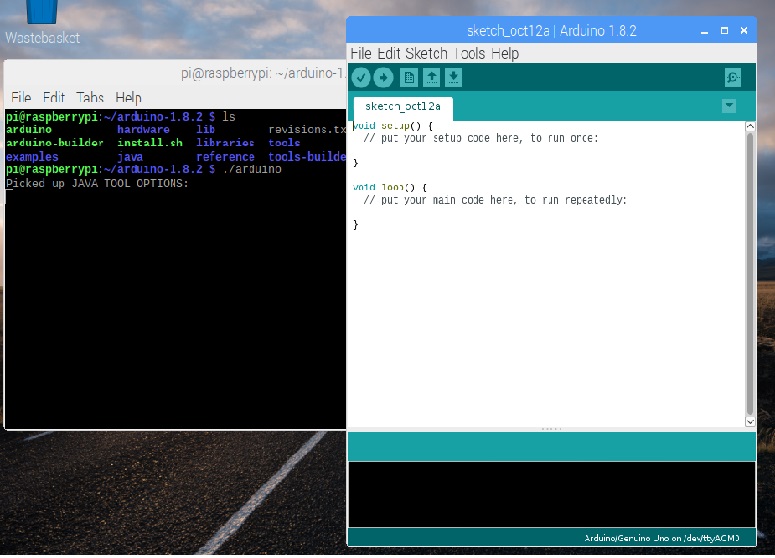This screenshot has width=775, height=558.
Task: Click 'install.sh' in terminal listing
Action: (150, 143)
